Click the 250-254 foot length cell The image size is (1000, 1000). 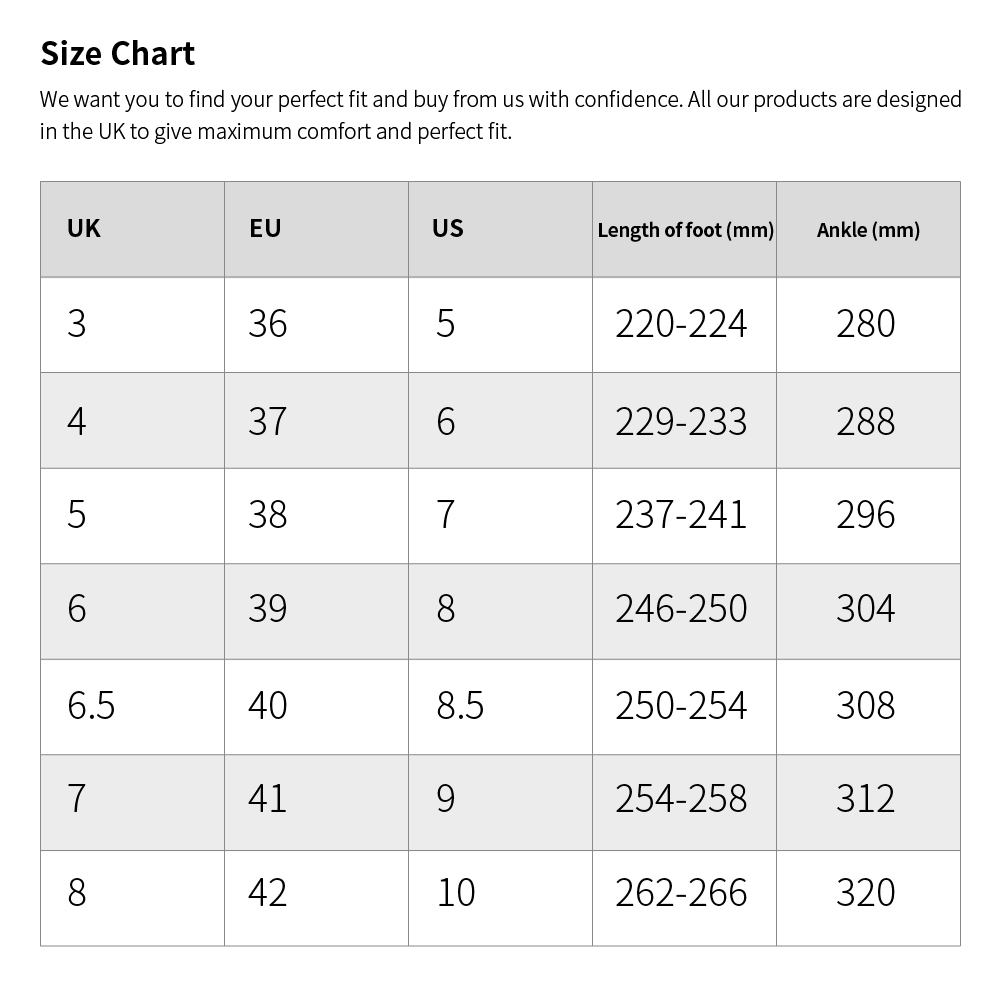681,706
